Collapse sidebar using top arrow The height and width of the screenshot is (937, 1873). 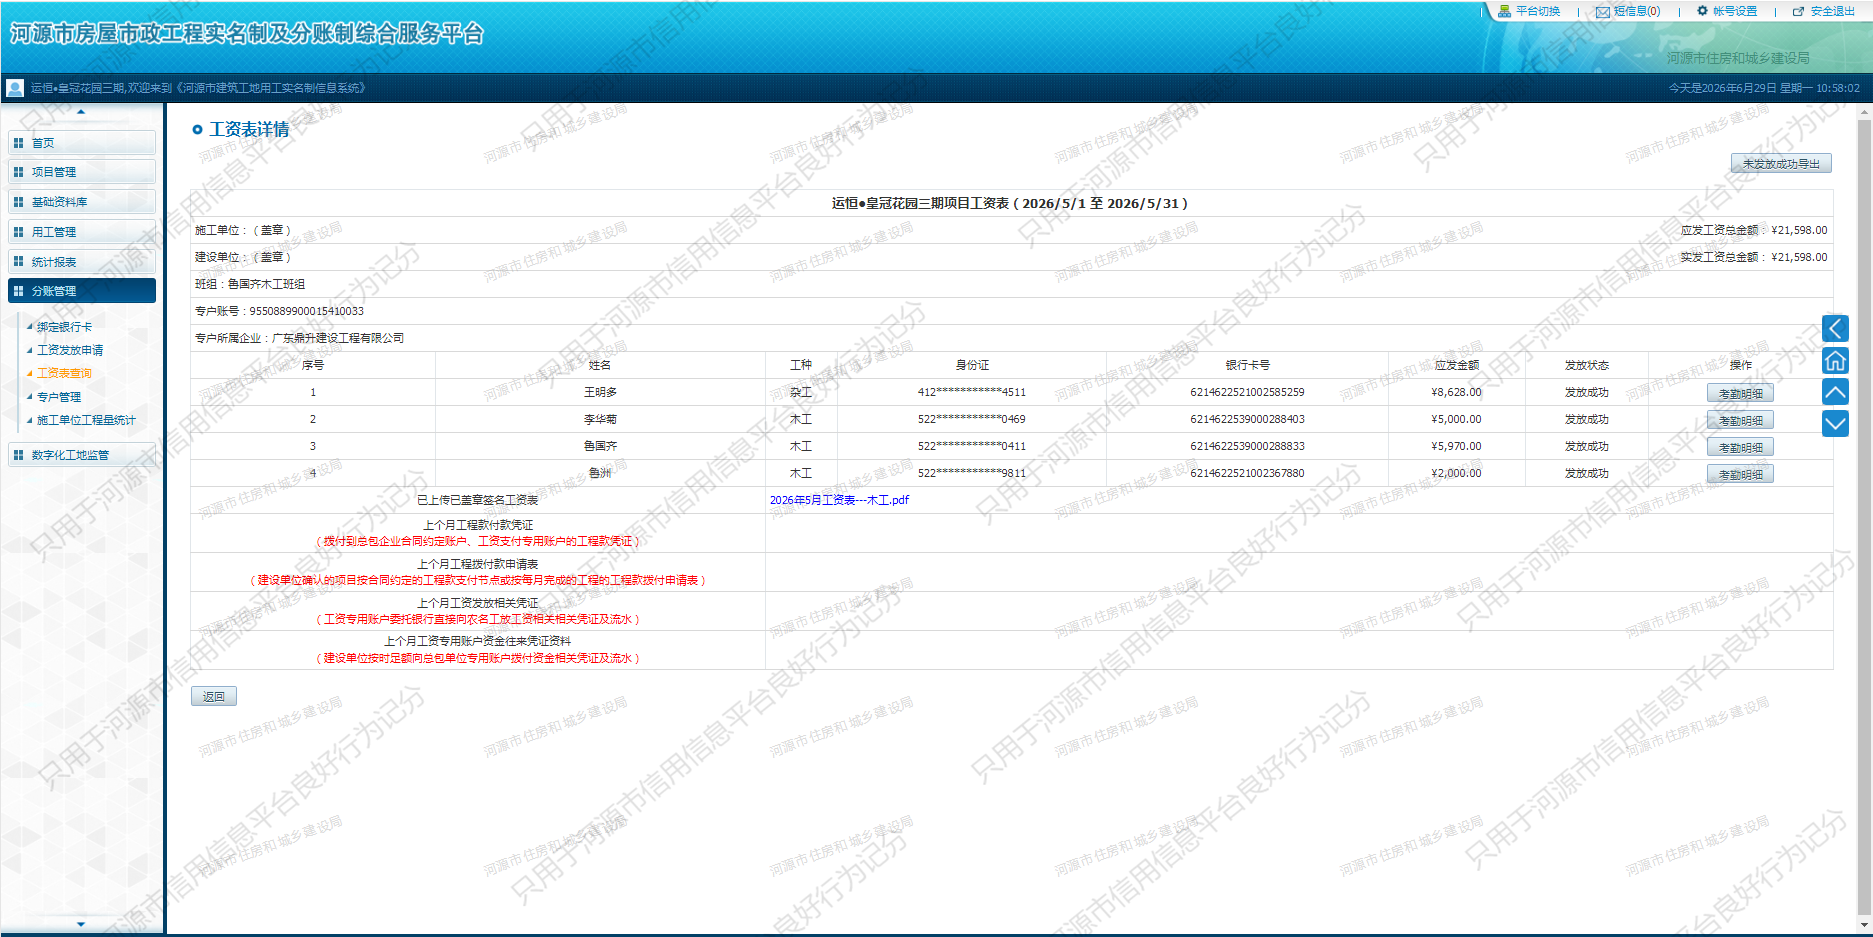click(81, 112)
